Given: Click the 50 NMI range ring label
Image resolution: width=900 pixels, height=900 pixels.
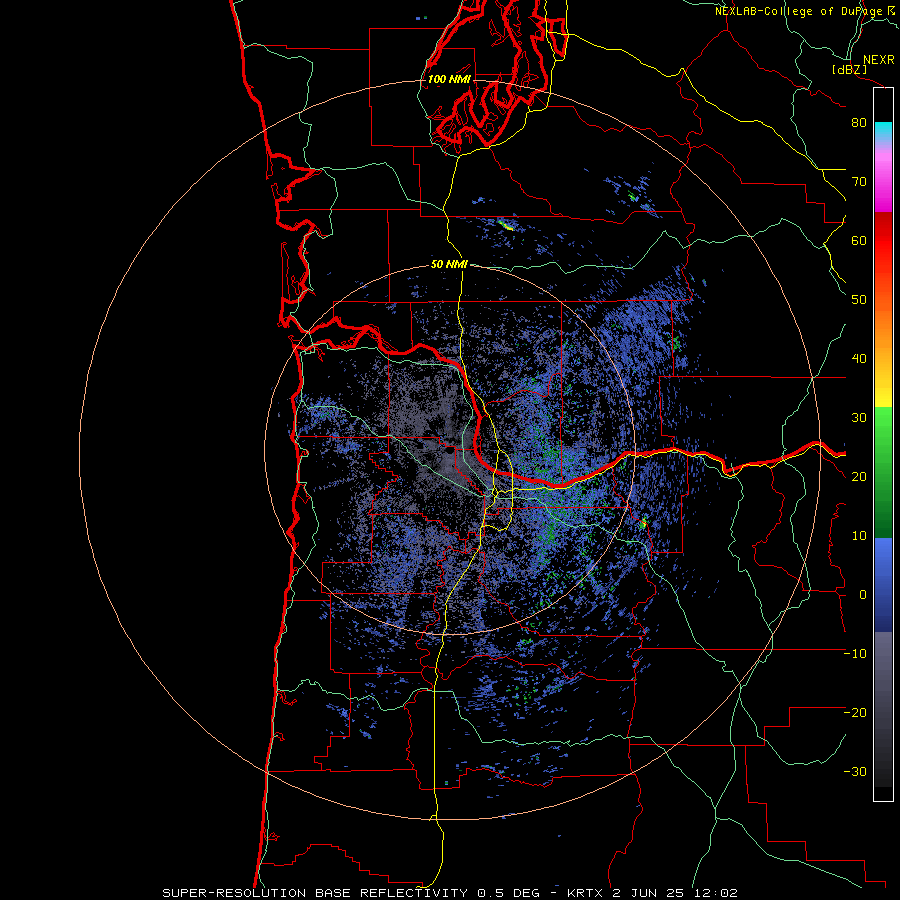Looking at the screenshot, I should pyautogui.click(x=449, y=264).
